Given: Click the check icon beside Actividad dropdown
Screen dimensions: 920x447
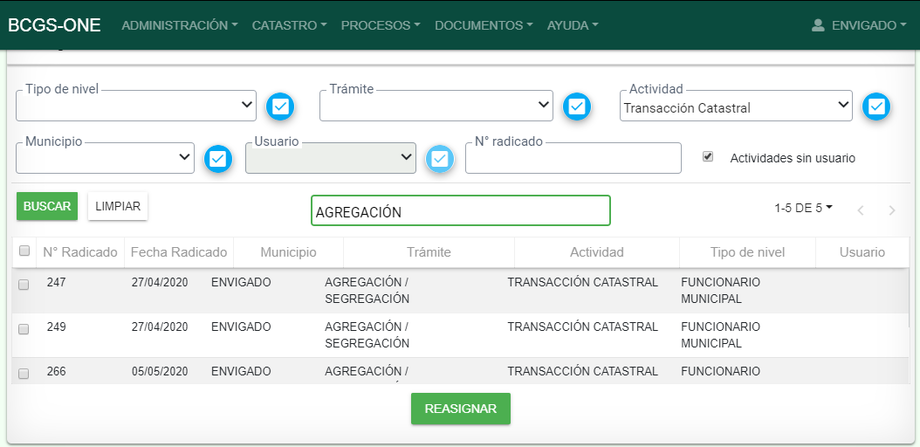Looking at the screenshot, I should (876, 106).
